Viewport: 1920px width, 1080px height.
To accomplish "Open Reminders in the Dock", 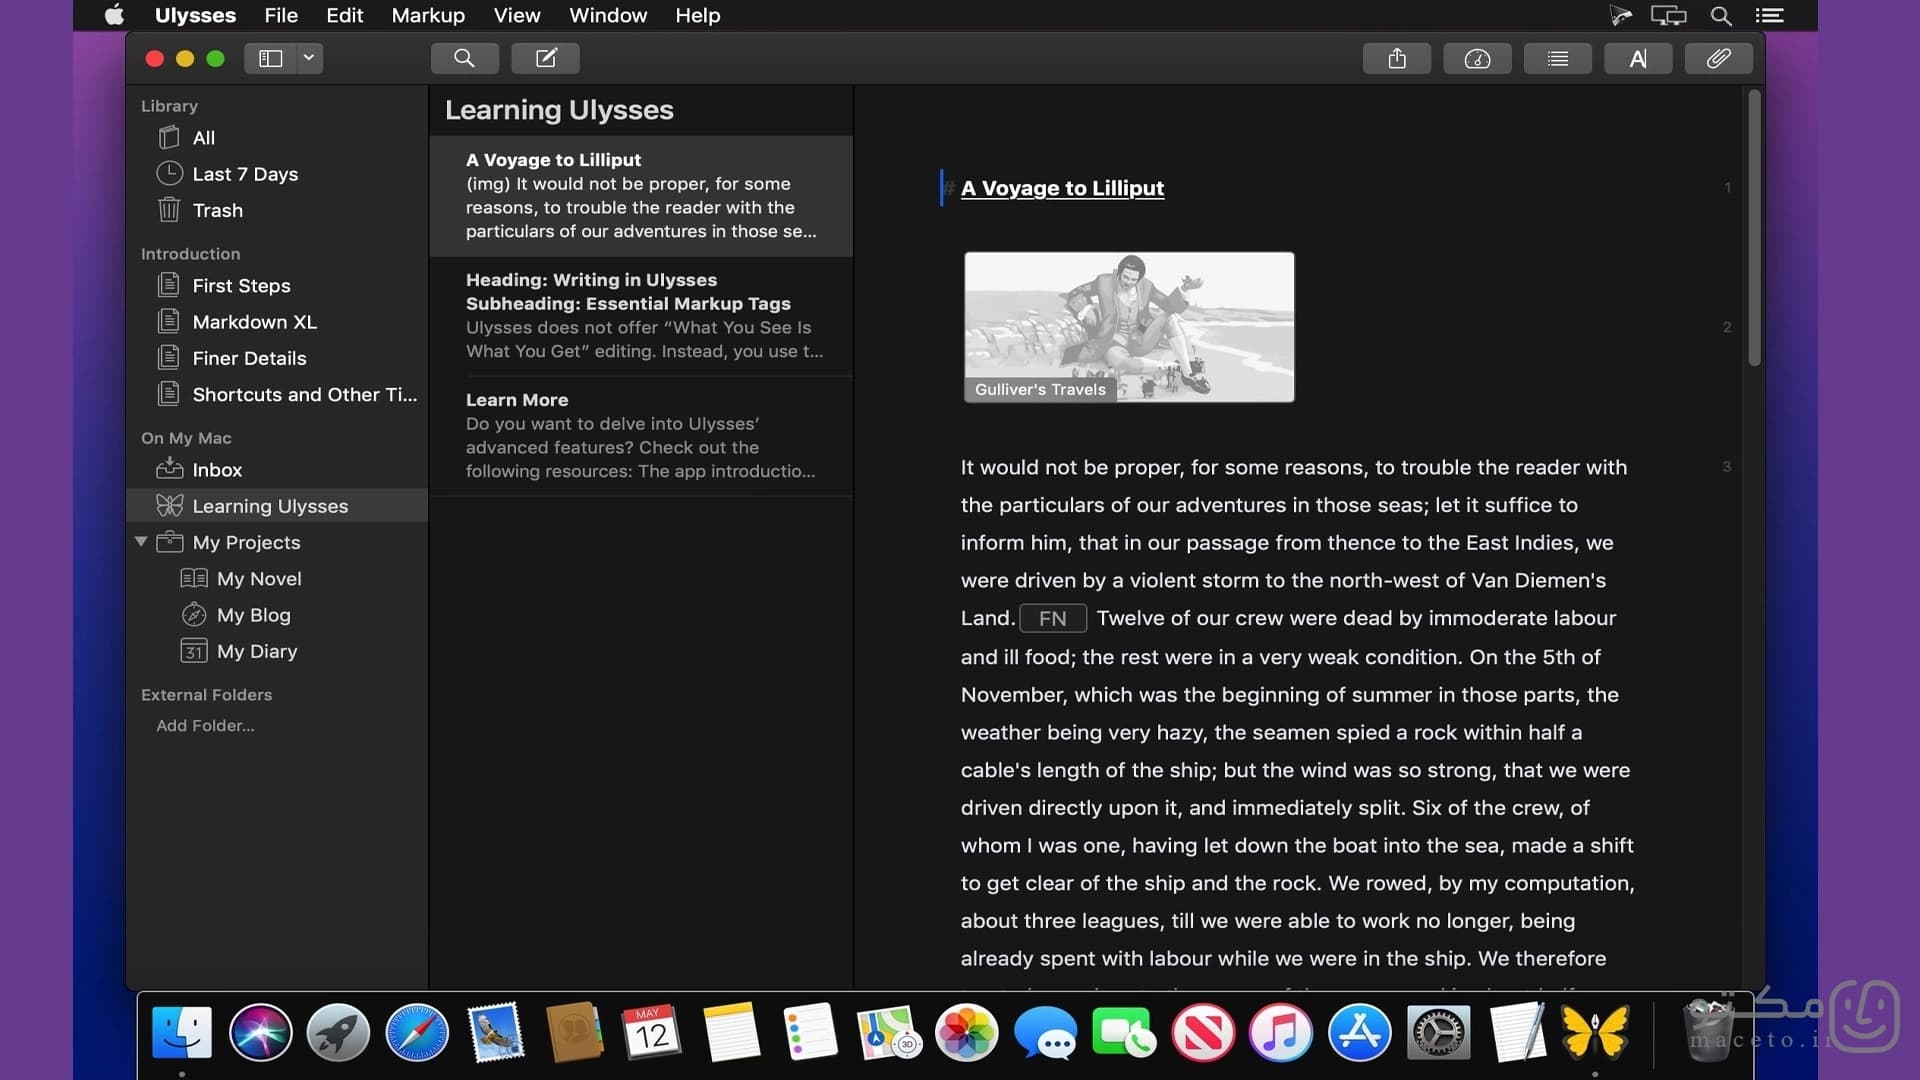I will point(809,1032).
